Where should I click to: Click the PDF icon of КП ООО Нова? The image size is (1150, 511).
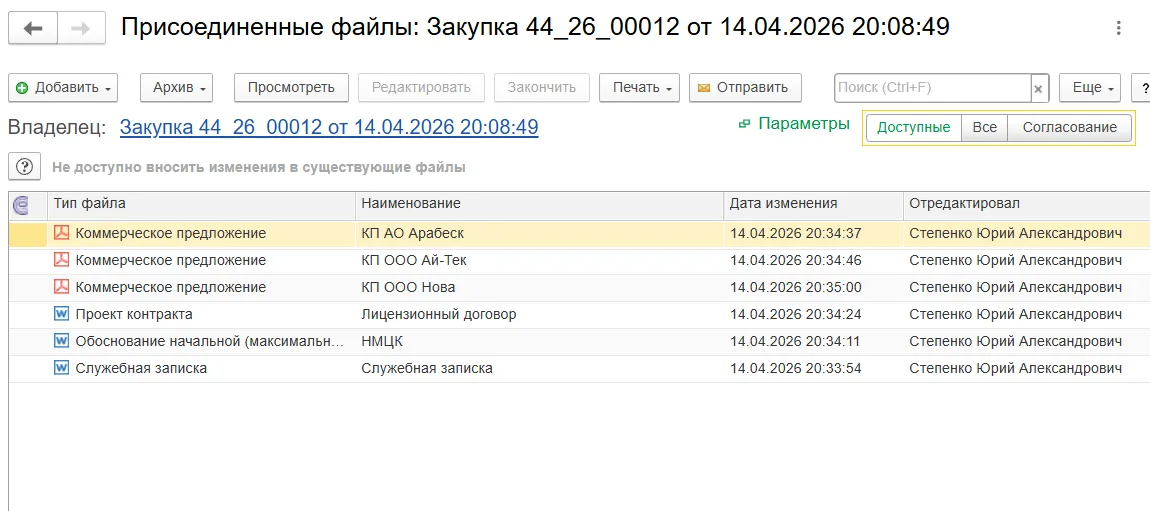(62, 287)
